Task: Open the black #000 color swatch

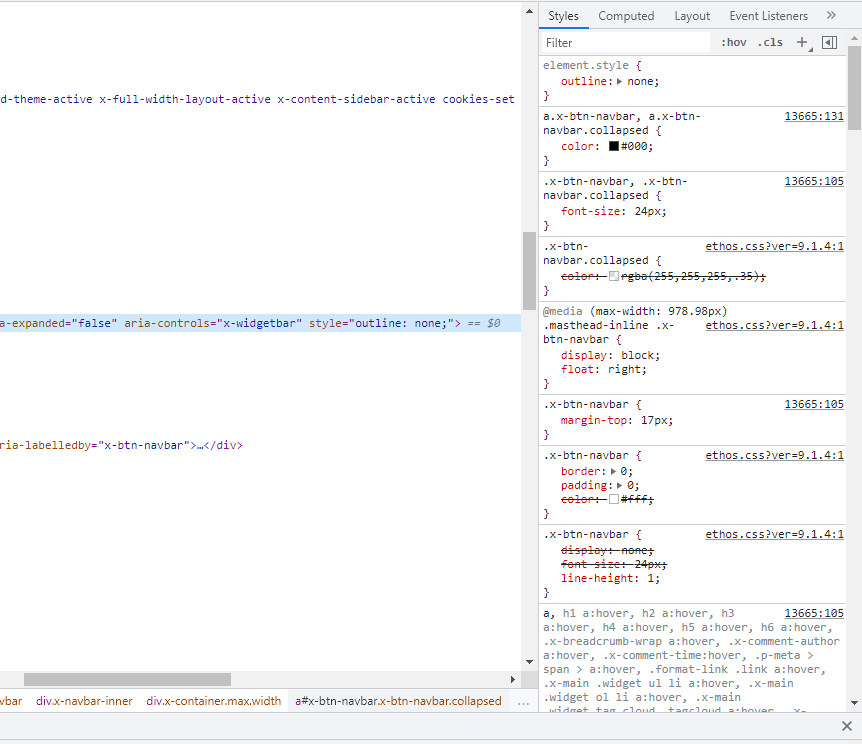Action: tap(614, 146)
